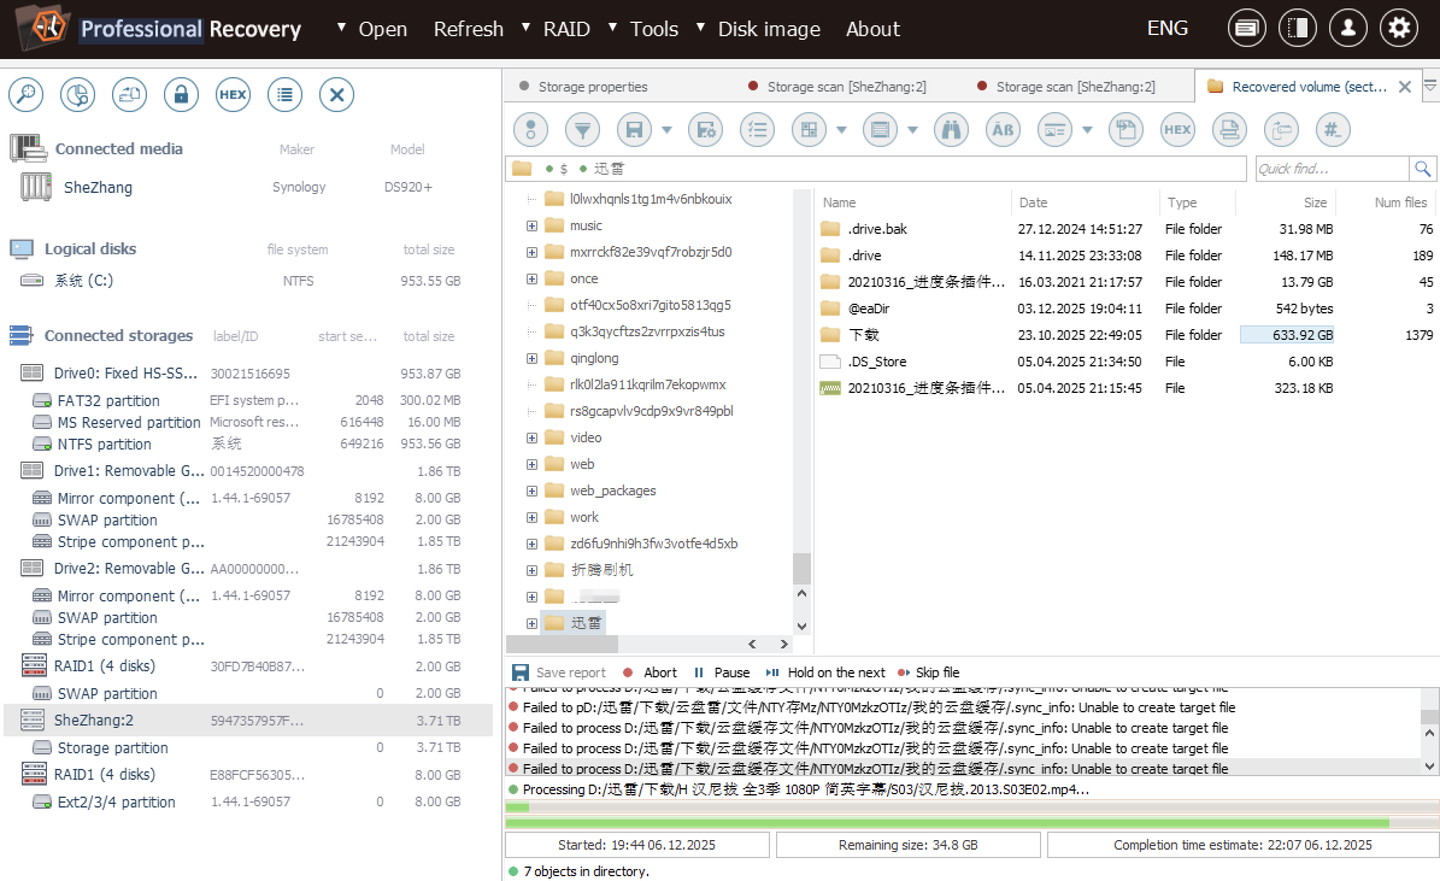This screenshot has height=881, width=1440.
Task: Open the dropdown arrow beside the list layout icon
Action: click(913, 130)
